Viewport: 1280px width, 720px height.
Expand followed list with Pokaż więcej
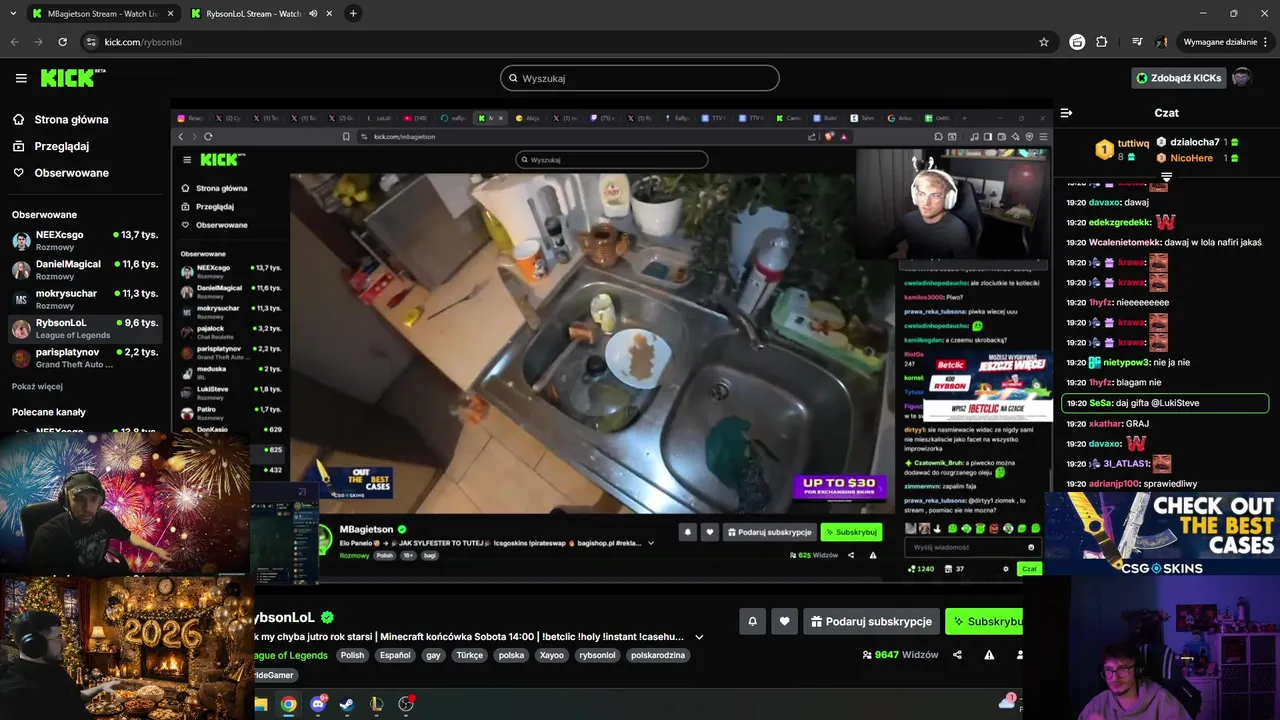37,386
